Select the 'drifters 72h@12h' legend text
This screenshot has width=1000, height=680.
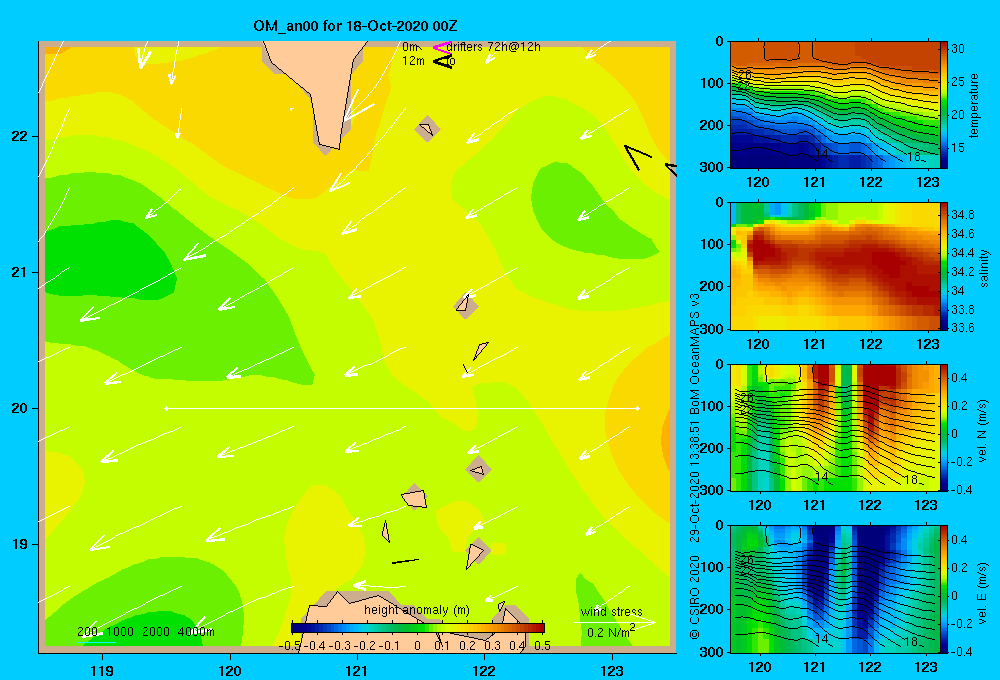[493, 47]
